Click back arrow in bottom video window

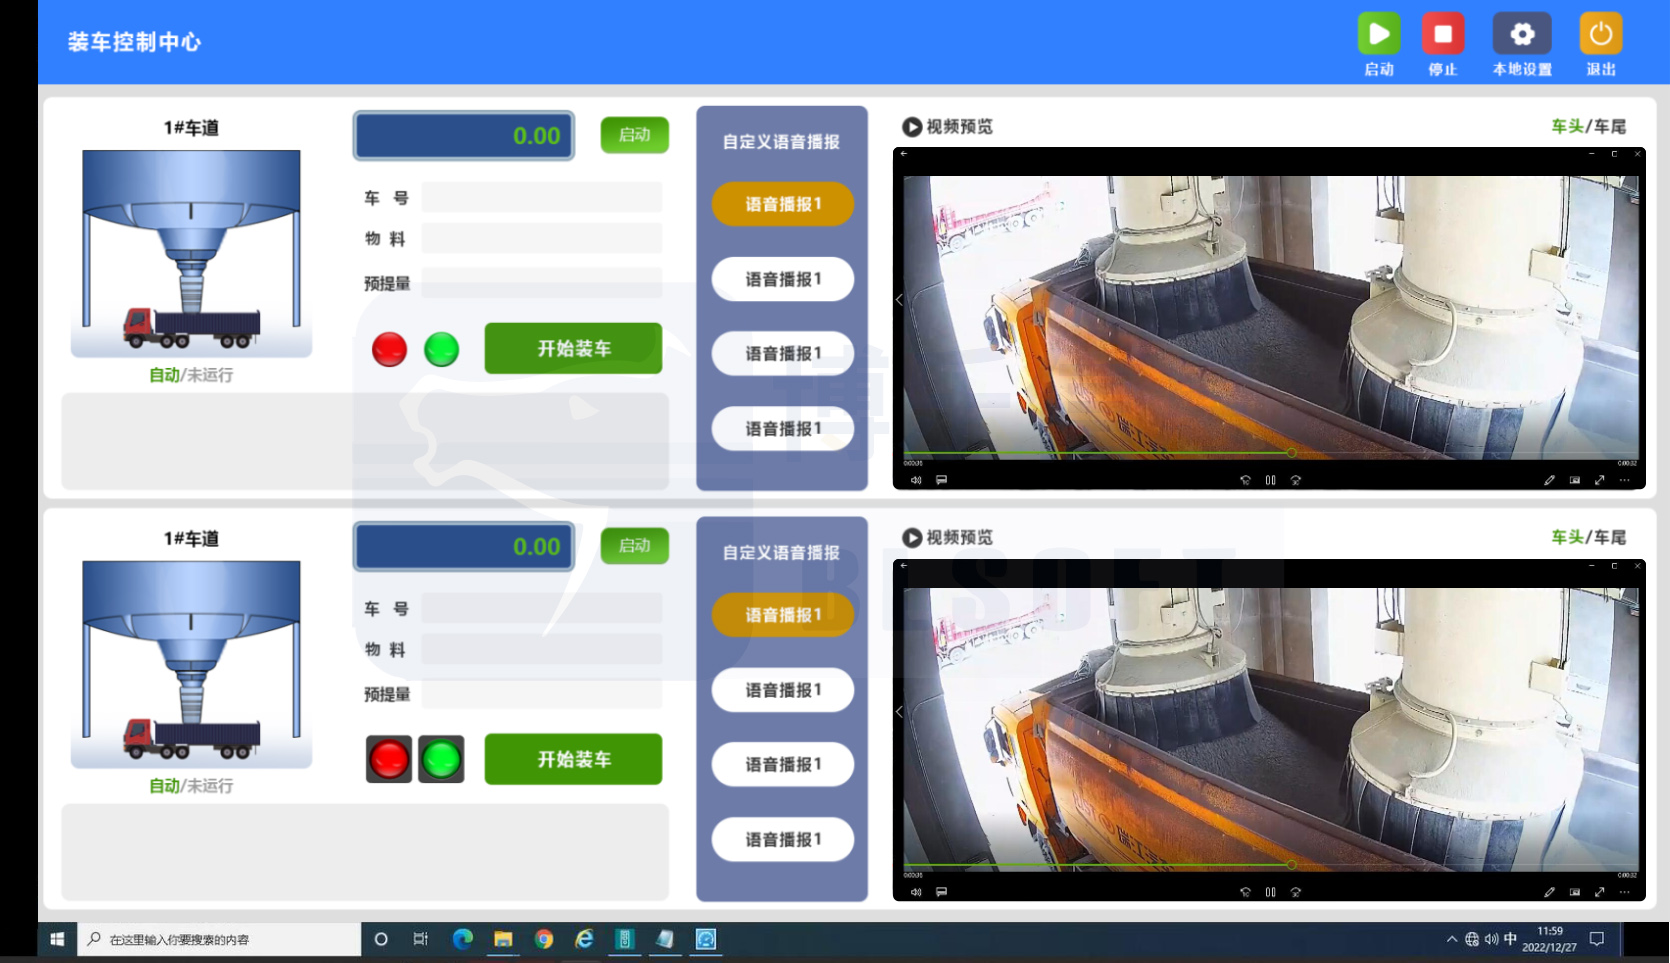click(903, 566)
